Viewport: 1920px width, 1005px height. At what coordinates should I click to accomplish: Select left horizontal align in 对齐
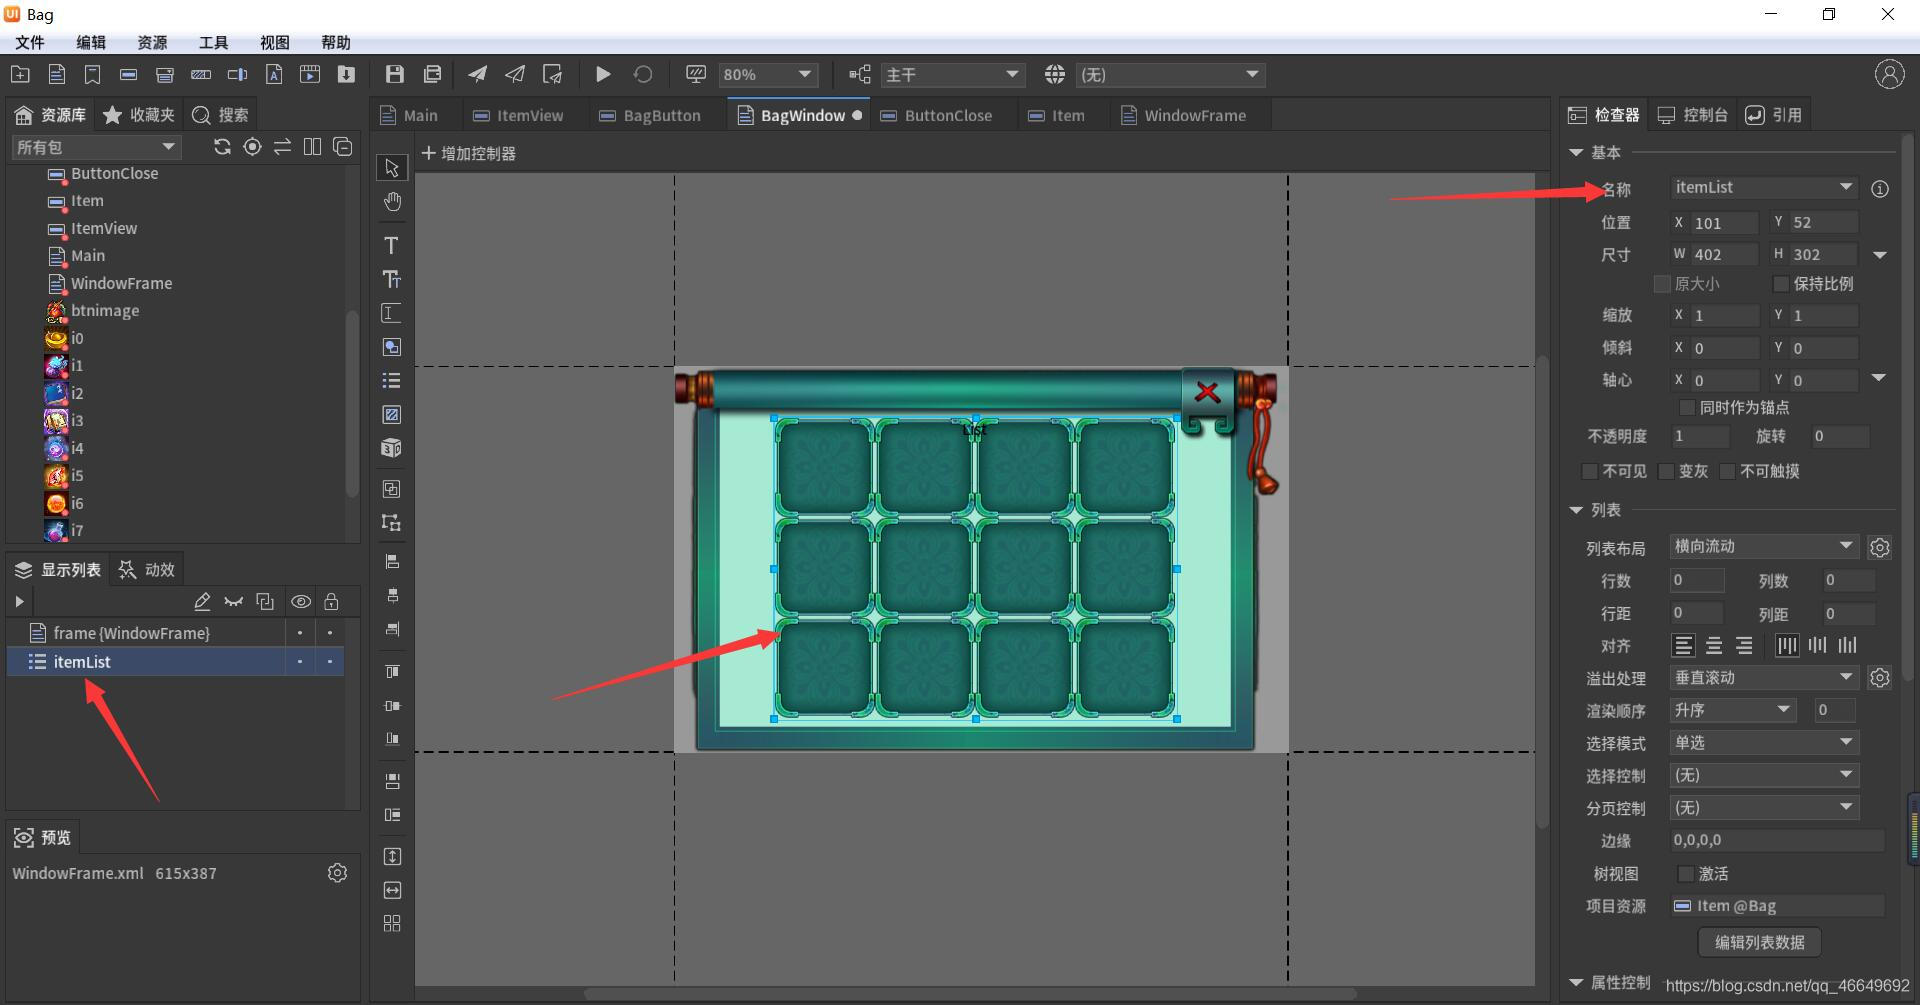pos(1684,645)
